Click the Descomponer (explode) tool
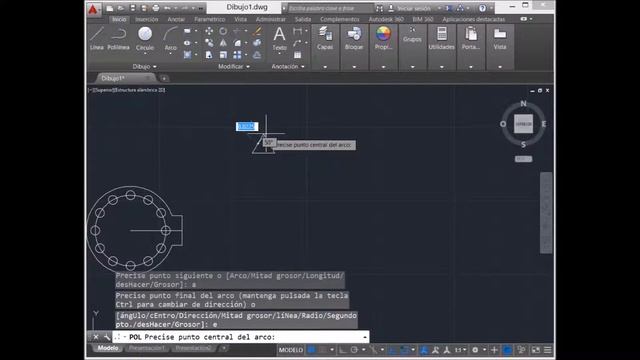640x360 pixels. pyautogui.click(x=257, y=43)
